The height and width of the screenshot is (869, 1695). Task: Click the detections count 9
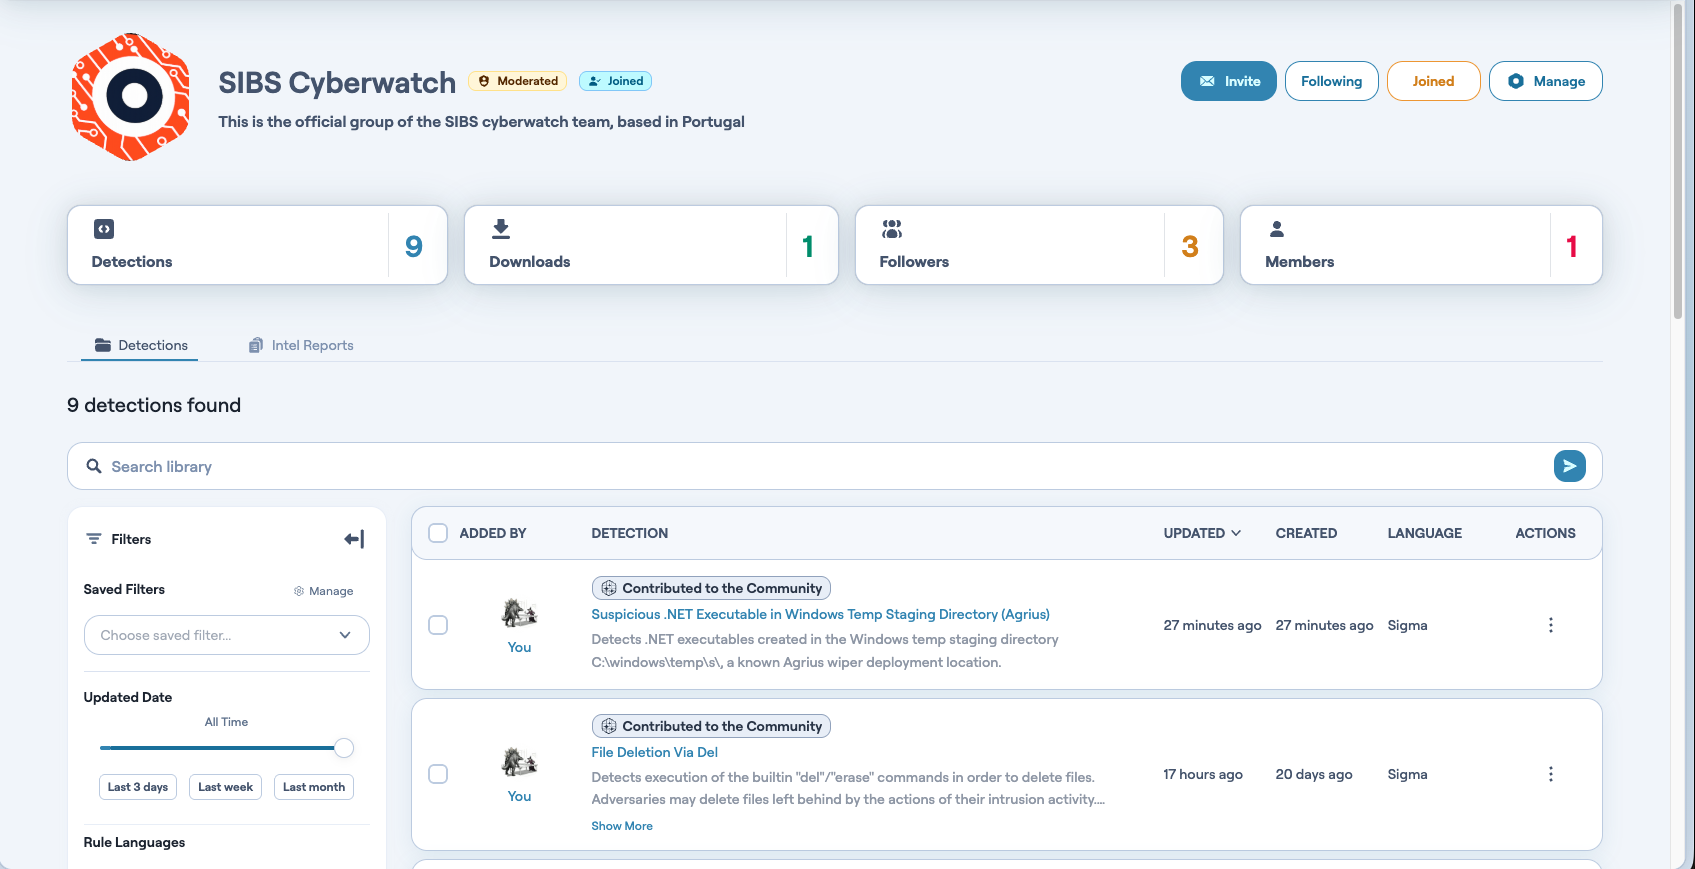point(414,246)
